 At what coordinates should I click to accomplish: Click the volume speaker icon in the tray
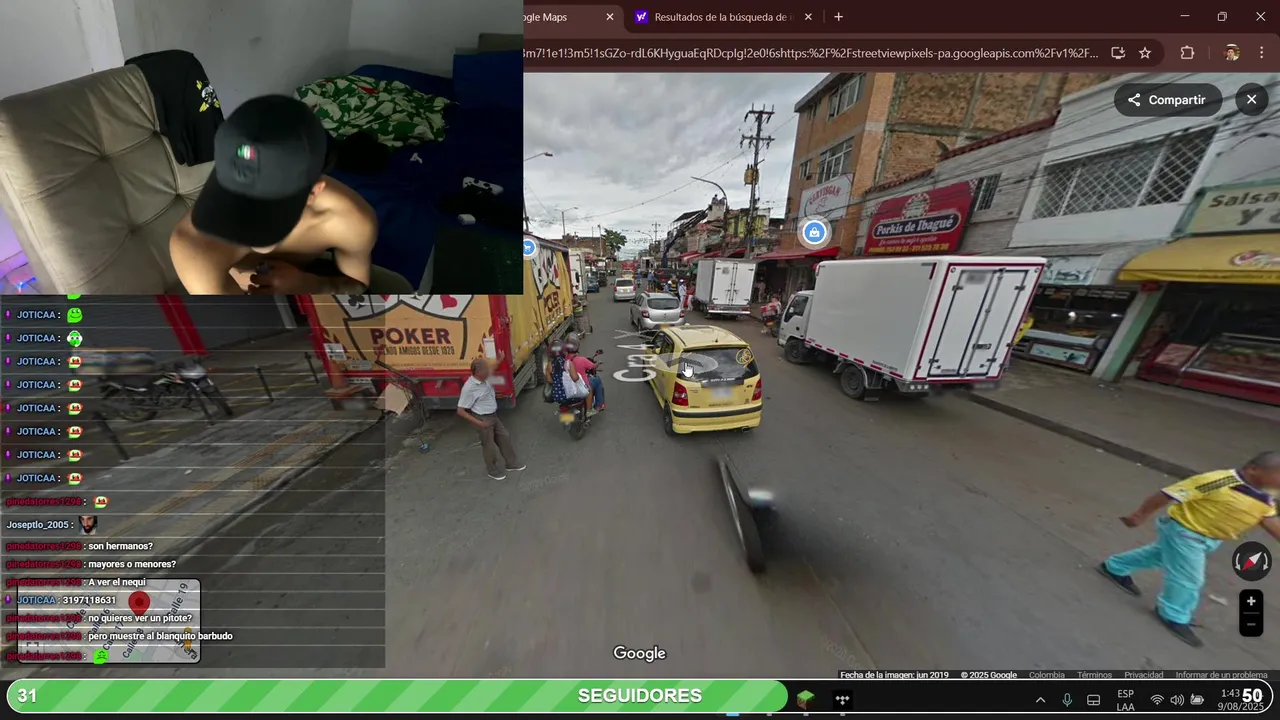tap(1177, 700)
